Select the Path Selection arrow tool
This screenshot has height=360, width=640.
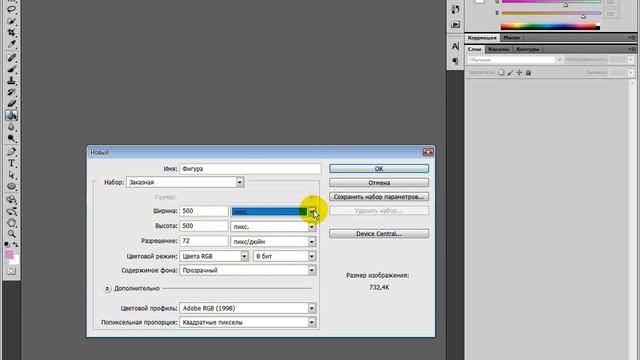[x=11, y=175]
